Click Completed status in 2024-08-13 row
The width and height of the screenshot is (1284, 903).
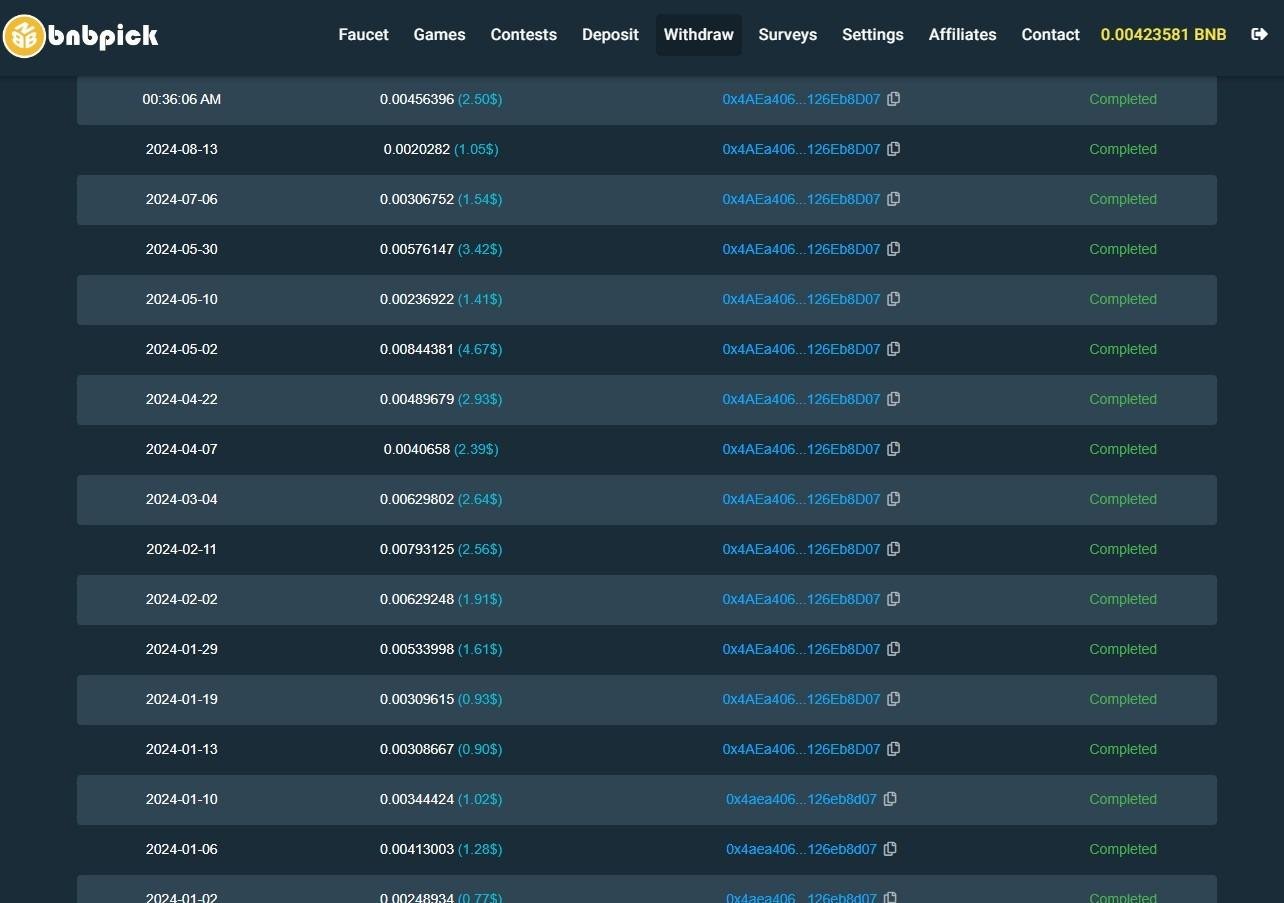tap(1123, 149)
